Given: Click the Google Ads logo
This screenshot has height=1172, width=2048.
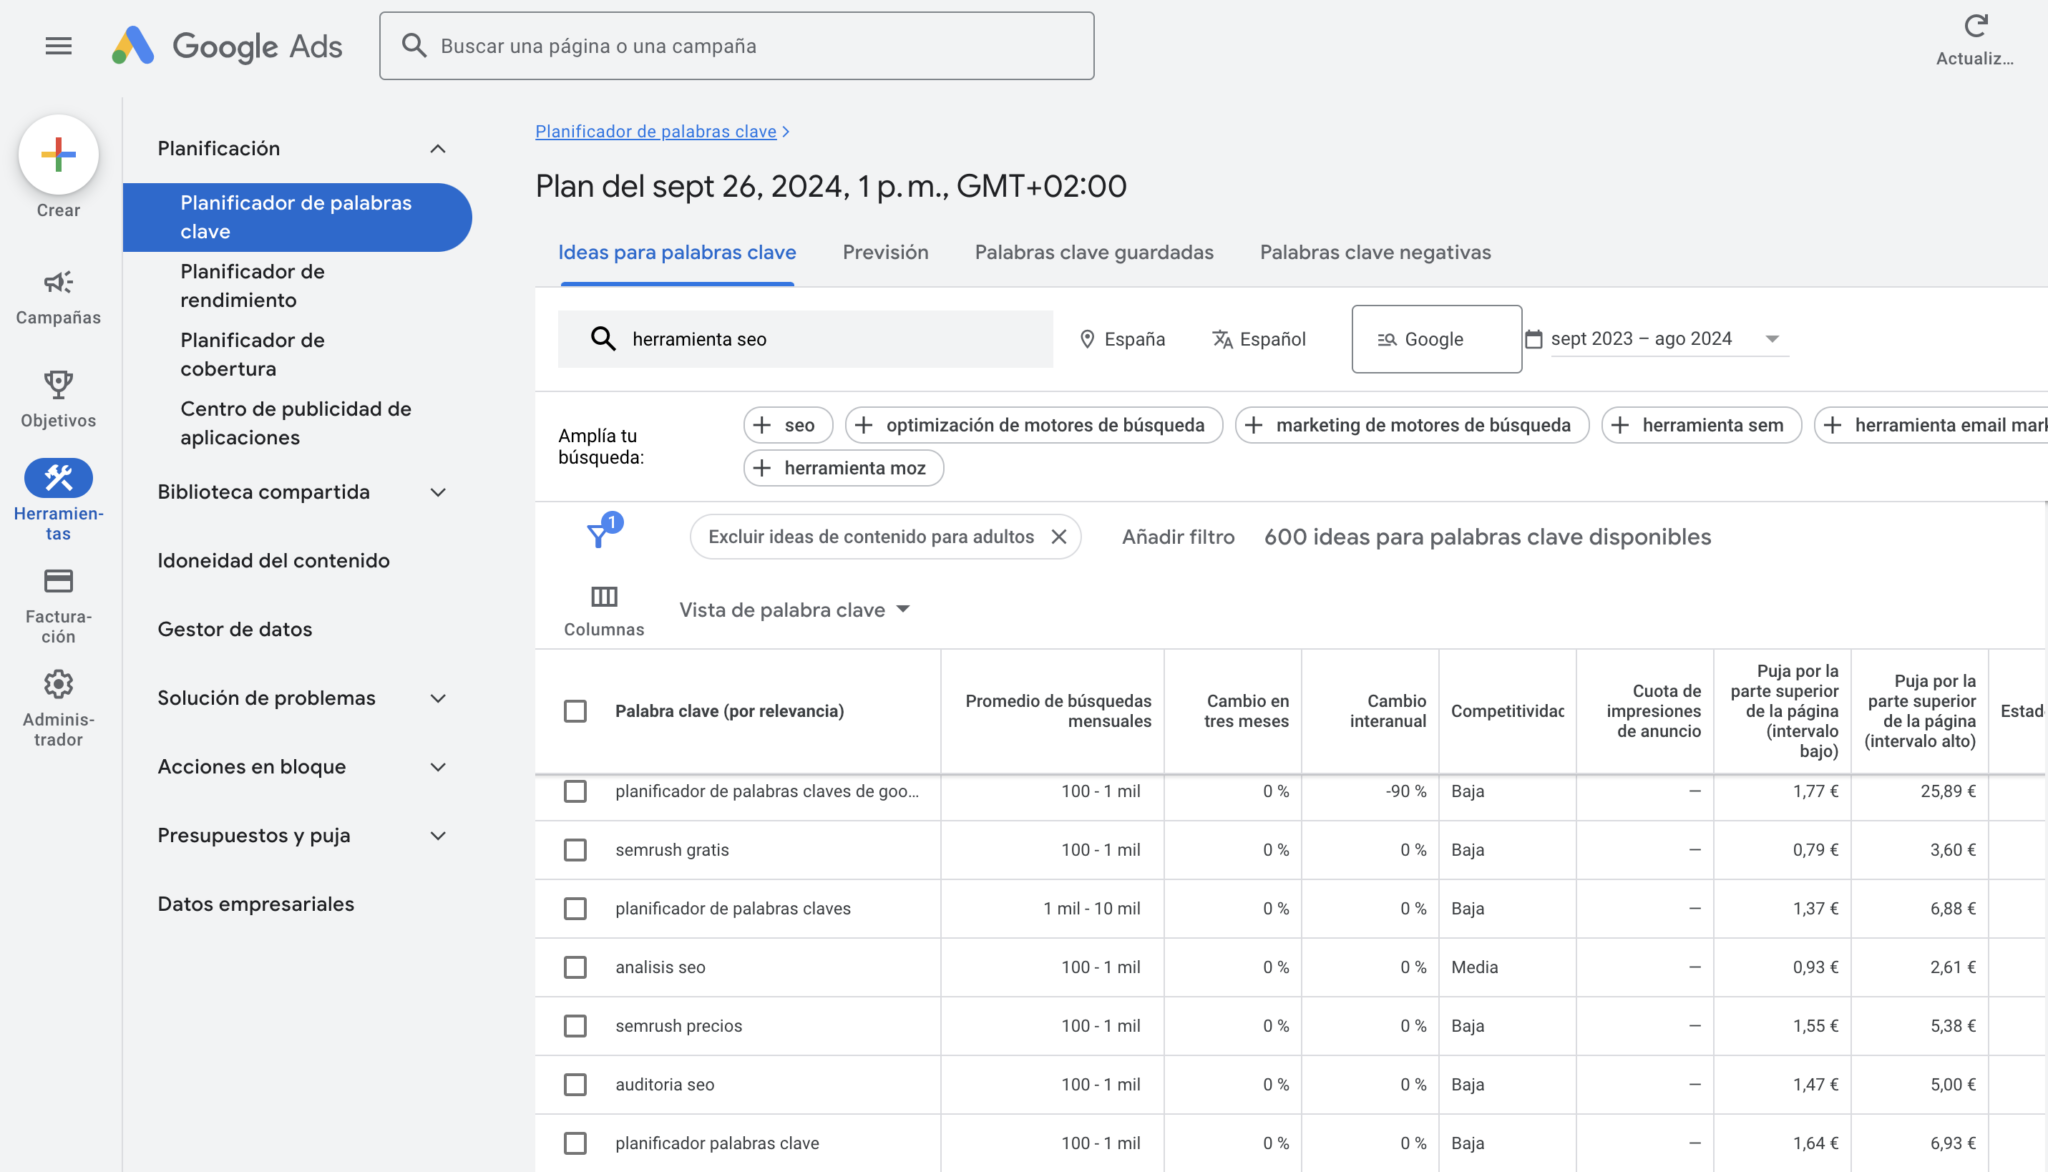Looking at the screenshot, I should click(x=227, y=46).
